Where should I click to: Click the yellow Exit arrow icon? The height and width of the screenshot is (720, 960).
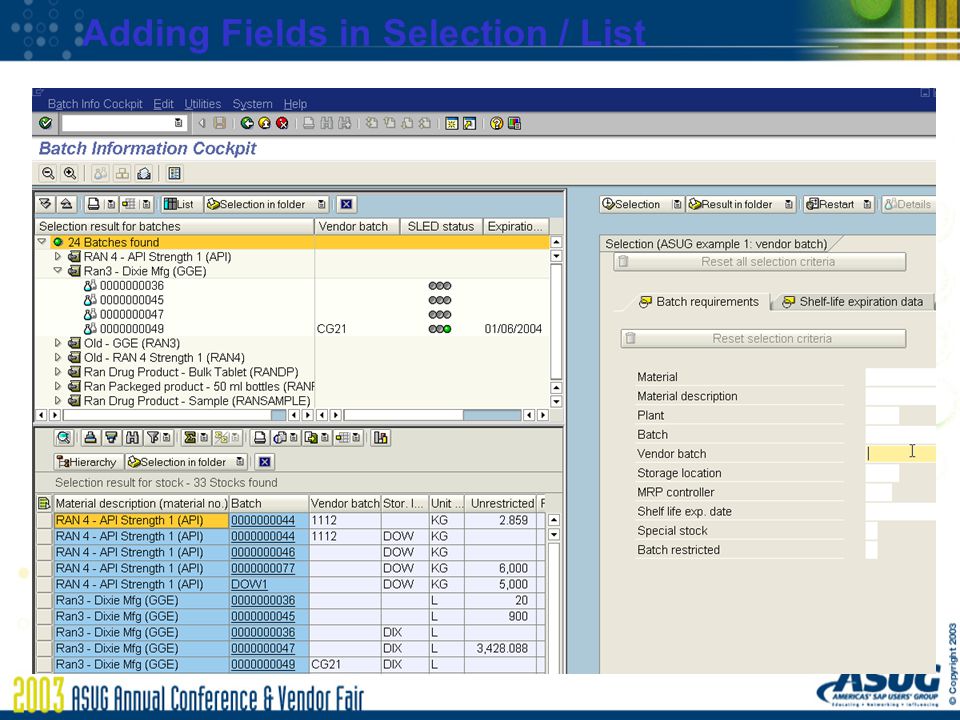coord(264,123)
